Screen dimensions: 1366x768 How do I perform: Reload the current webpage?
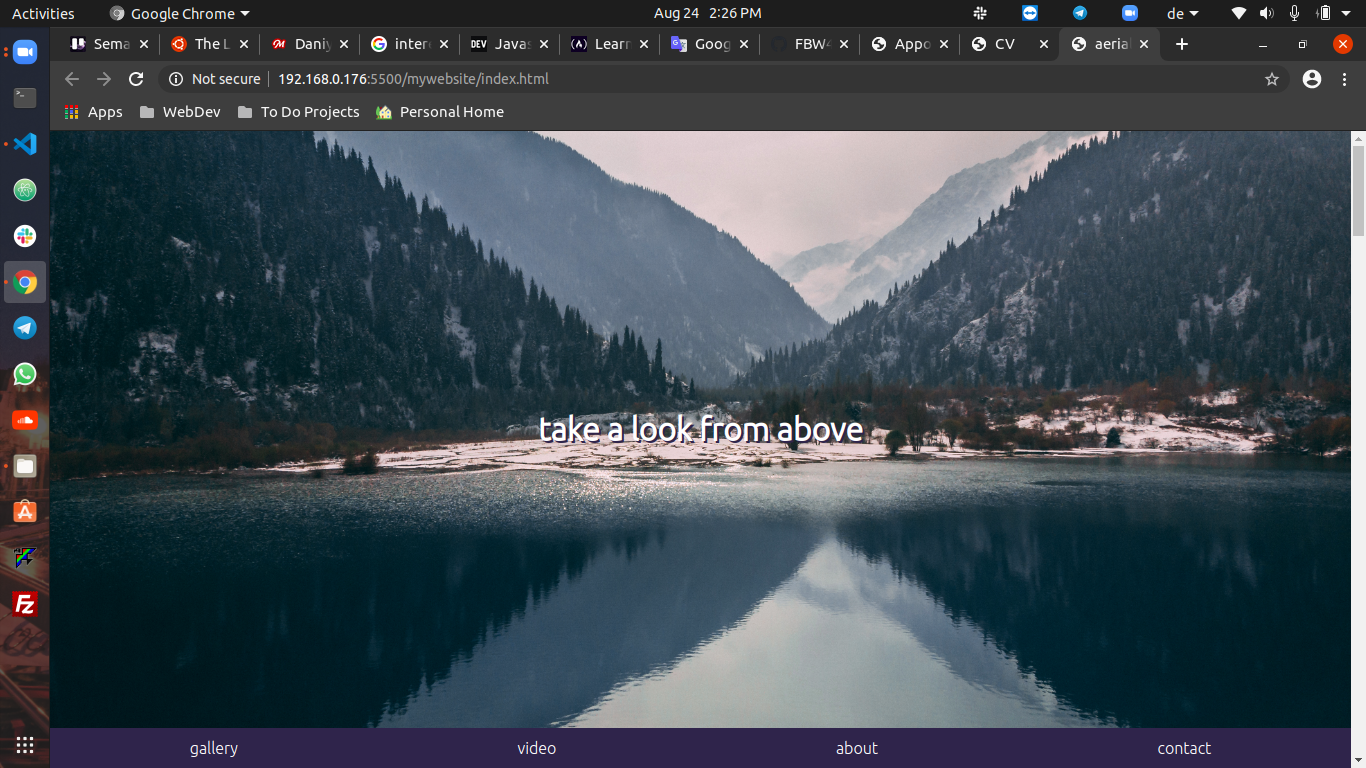click(x=136, y=78)
